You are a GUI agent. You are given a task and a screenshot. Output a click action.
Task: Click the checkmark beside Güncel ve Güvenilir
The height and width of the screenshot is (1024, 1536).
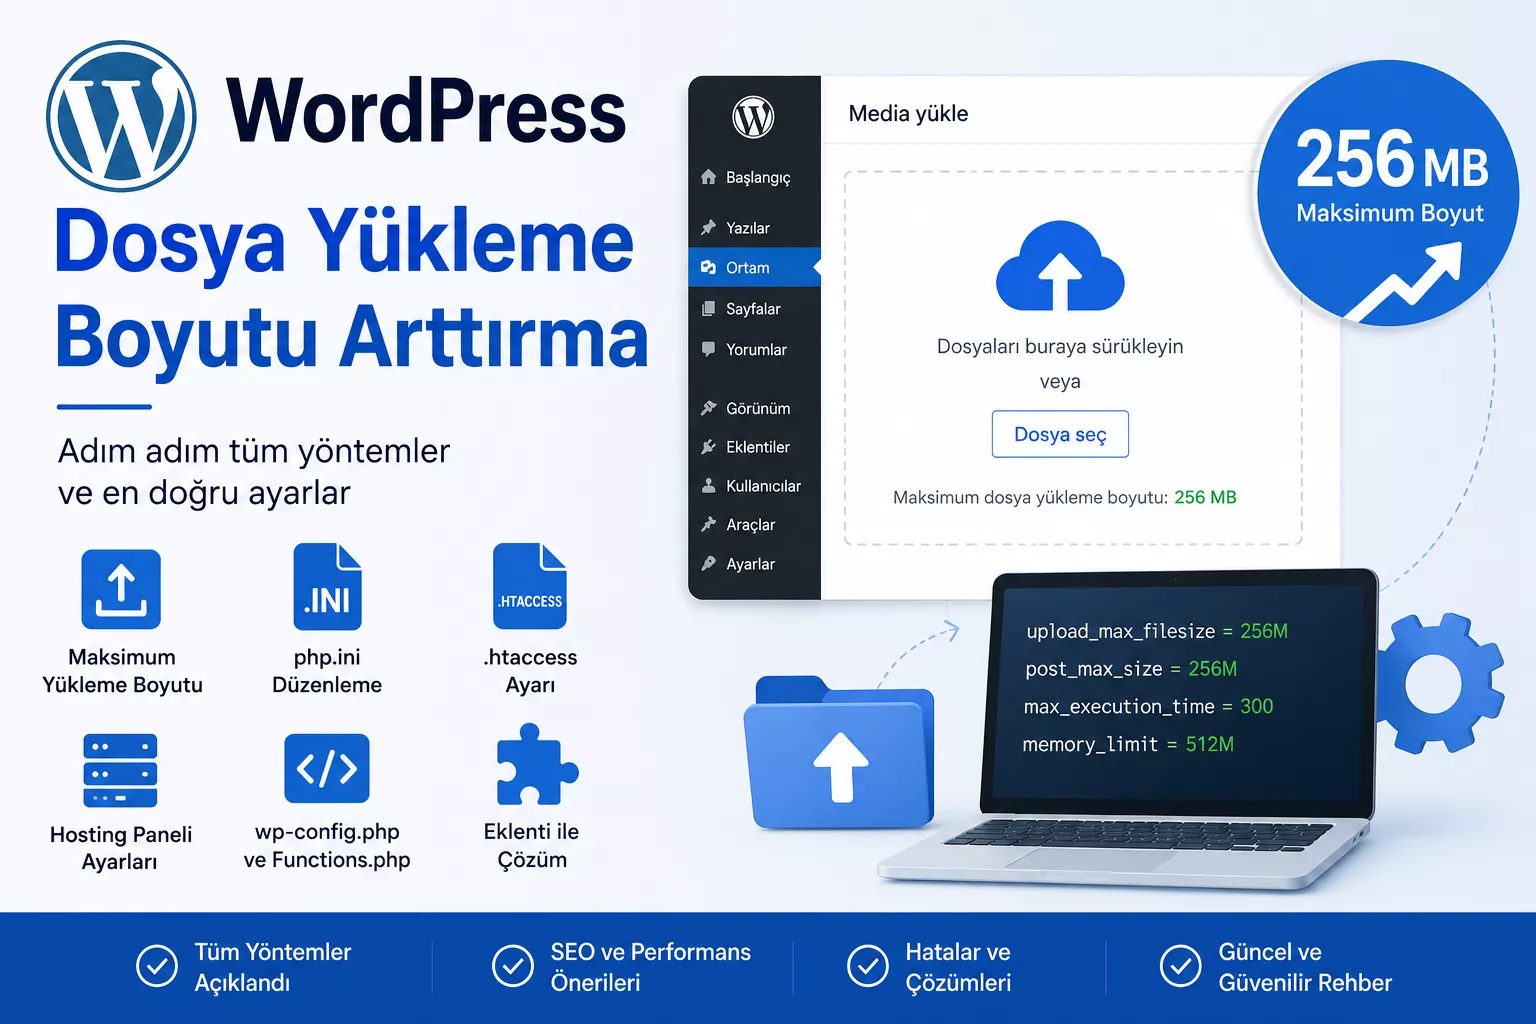pyautogui.click(x=1181, y=966)
